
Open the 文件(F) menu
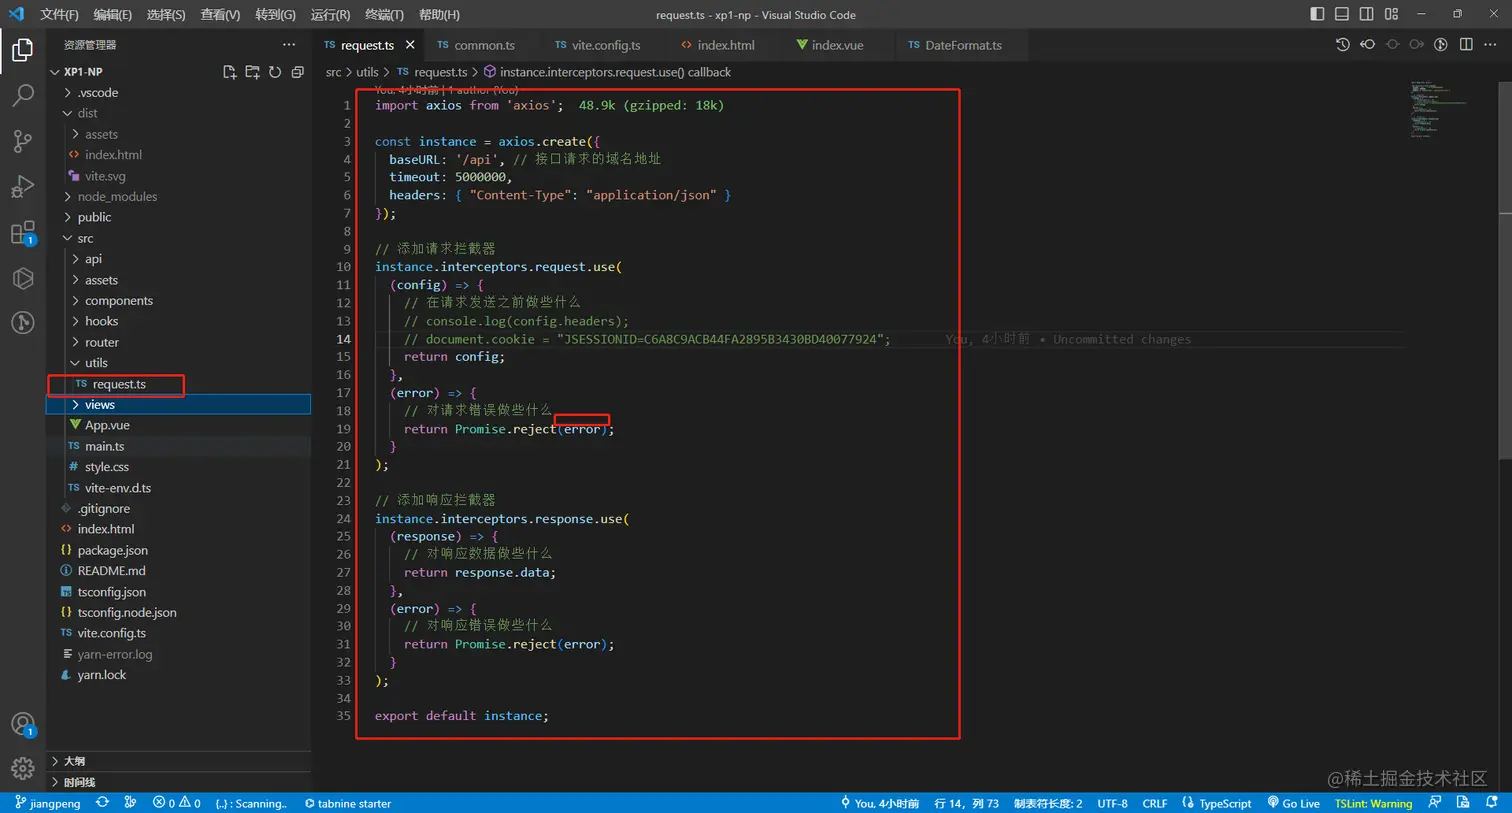tap(59, 14)
